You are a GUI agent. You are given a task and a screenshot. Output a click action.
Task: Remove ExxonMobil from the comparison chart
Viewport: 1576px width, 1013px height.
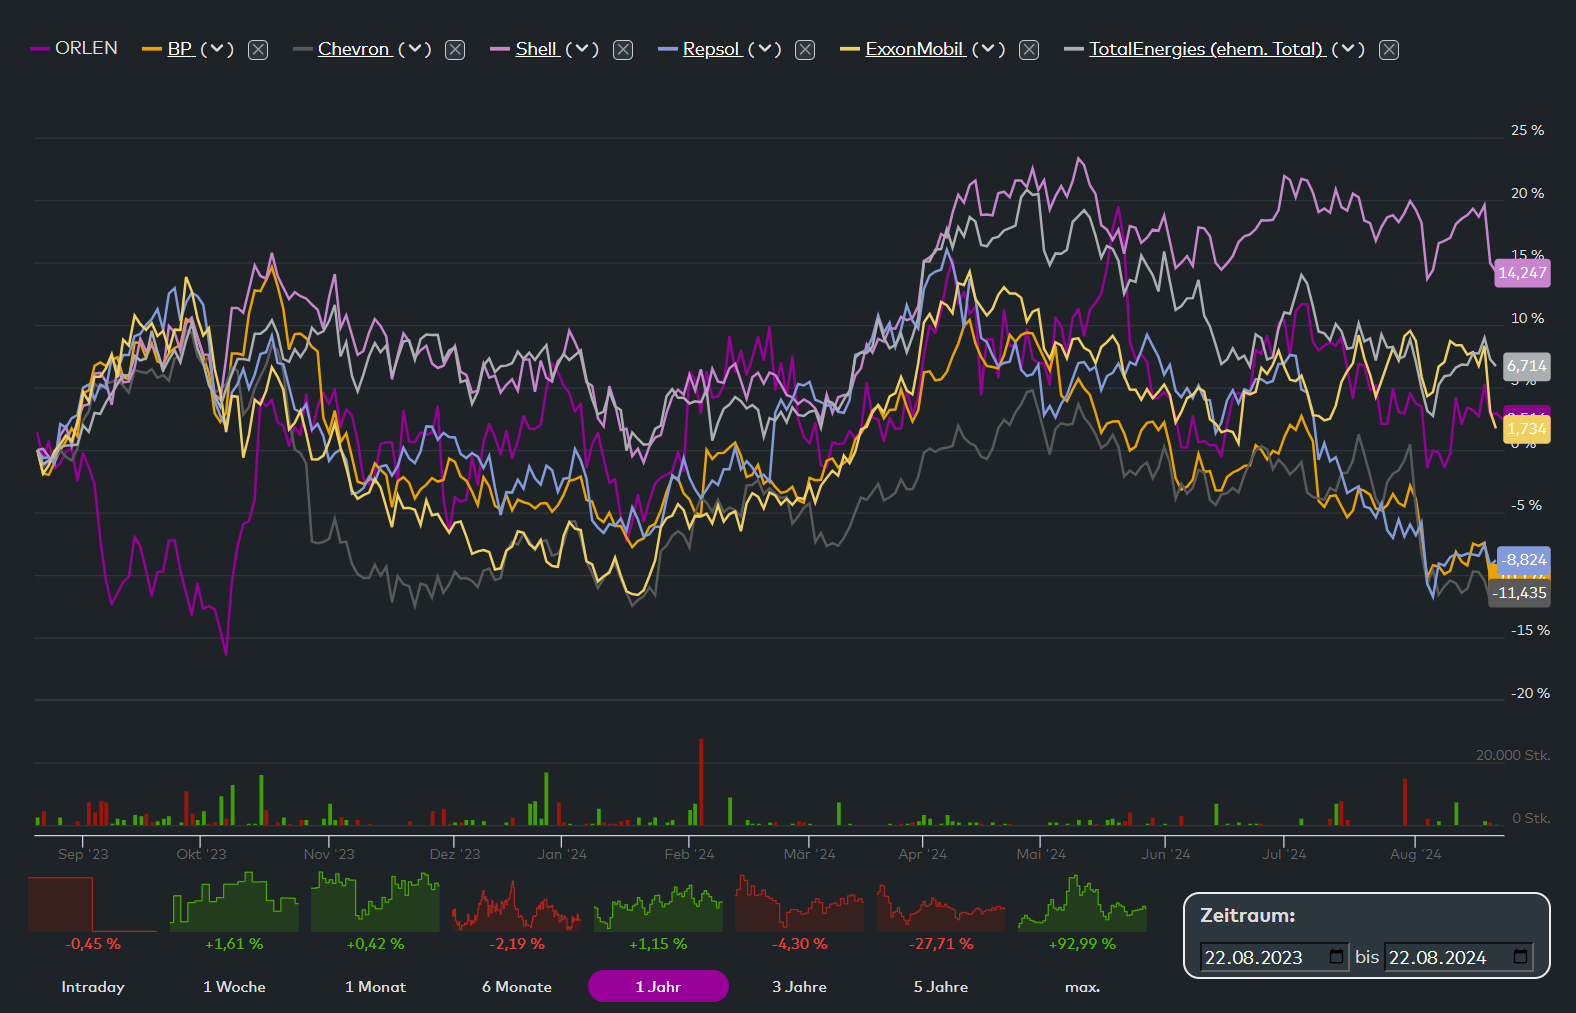pyautogui.click(x=1029, y=50)
